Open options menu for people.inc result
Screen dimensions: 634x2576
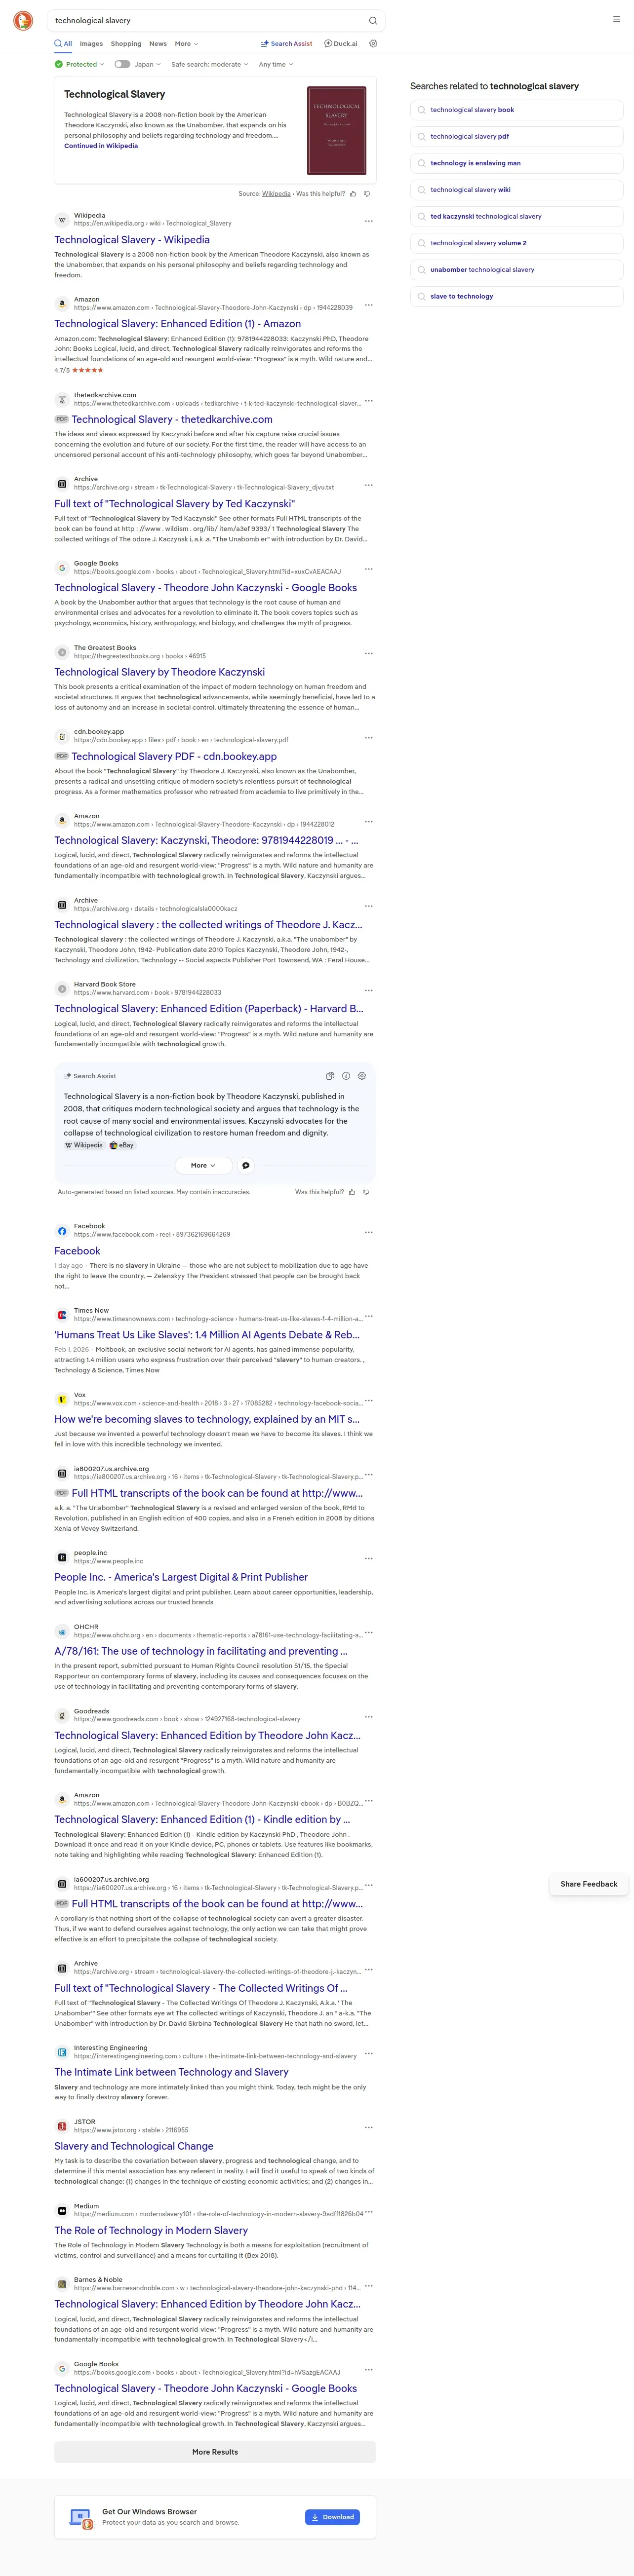[369, 1558]
